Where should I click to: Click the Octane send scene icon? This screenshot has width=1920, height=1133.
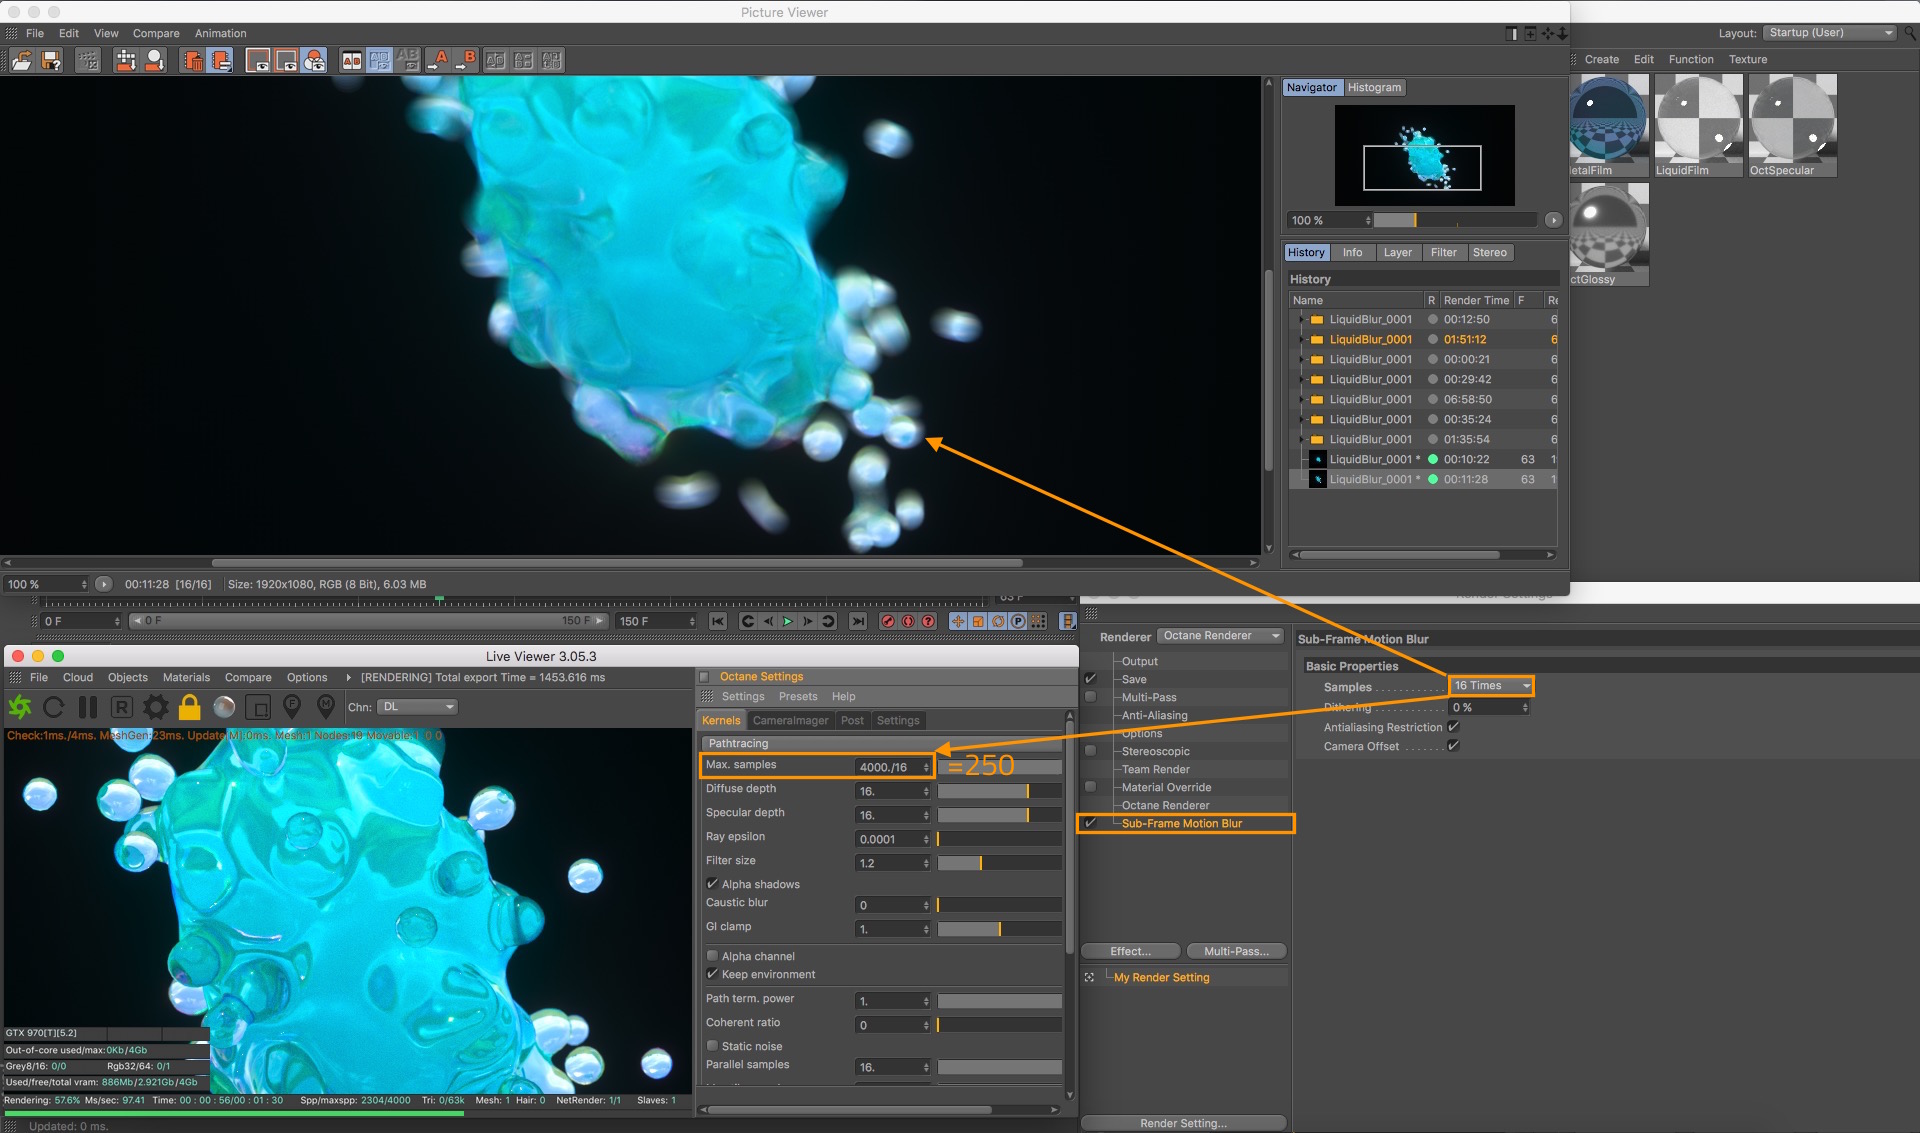20,707
